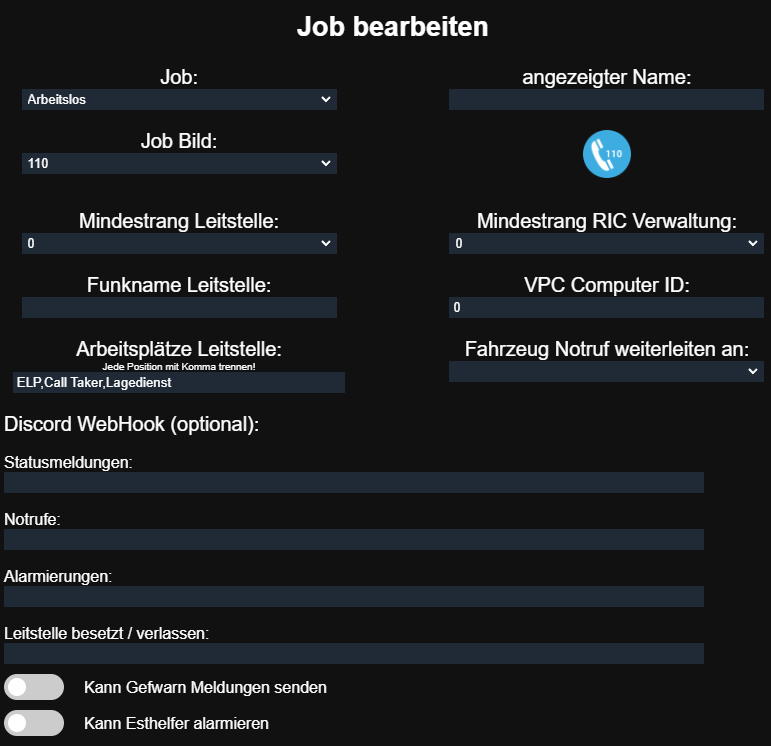771x746 pixels.
Task: Open Mindestrang RIC Verwaltung dropdown
Action: [x=606, y=243]
